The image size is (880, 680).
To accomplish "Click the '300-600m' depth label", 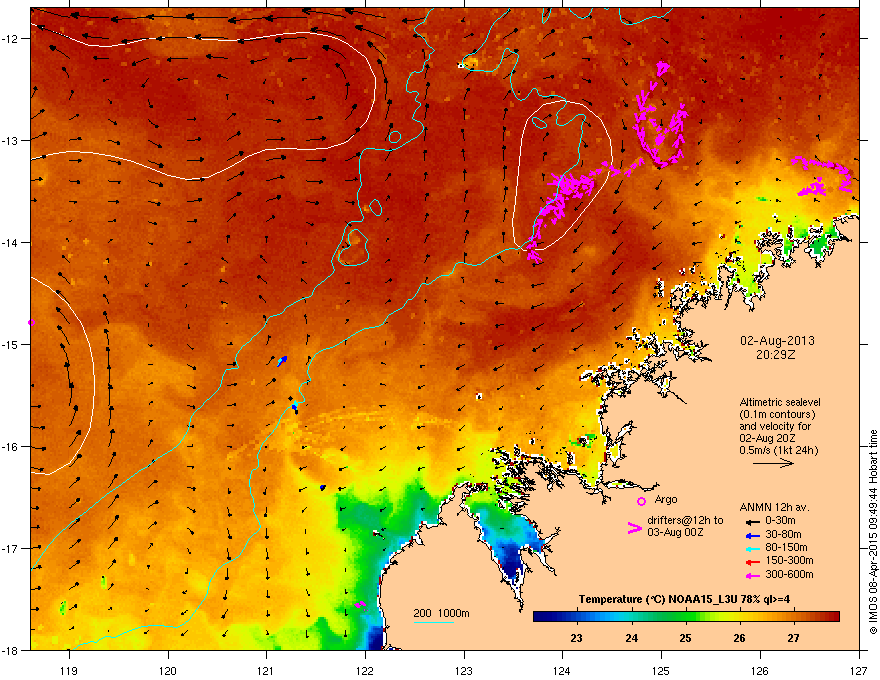I will point(790,575).
